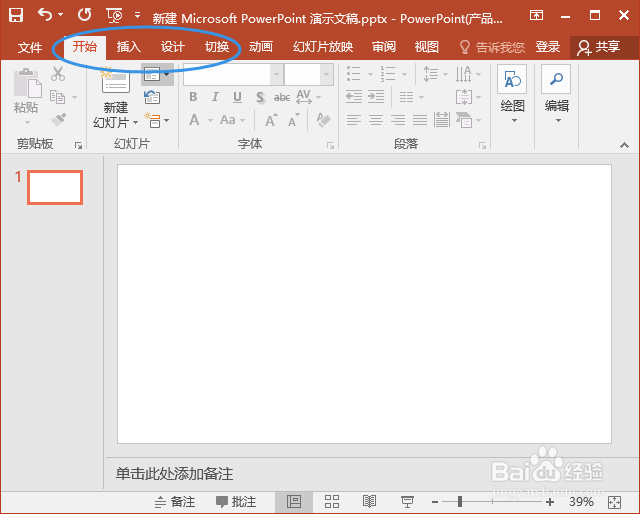Clear all formatting with eraser icon
This screenshot has height=514, width=640.
click(323, 120)
